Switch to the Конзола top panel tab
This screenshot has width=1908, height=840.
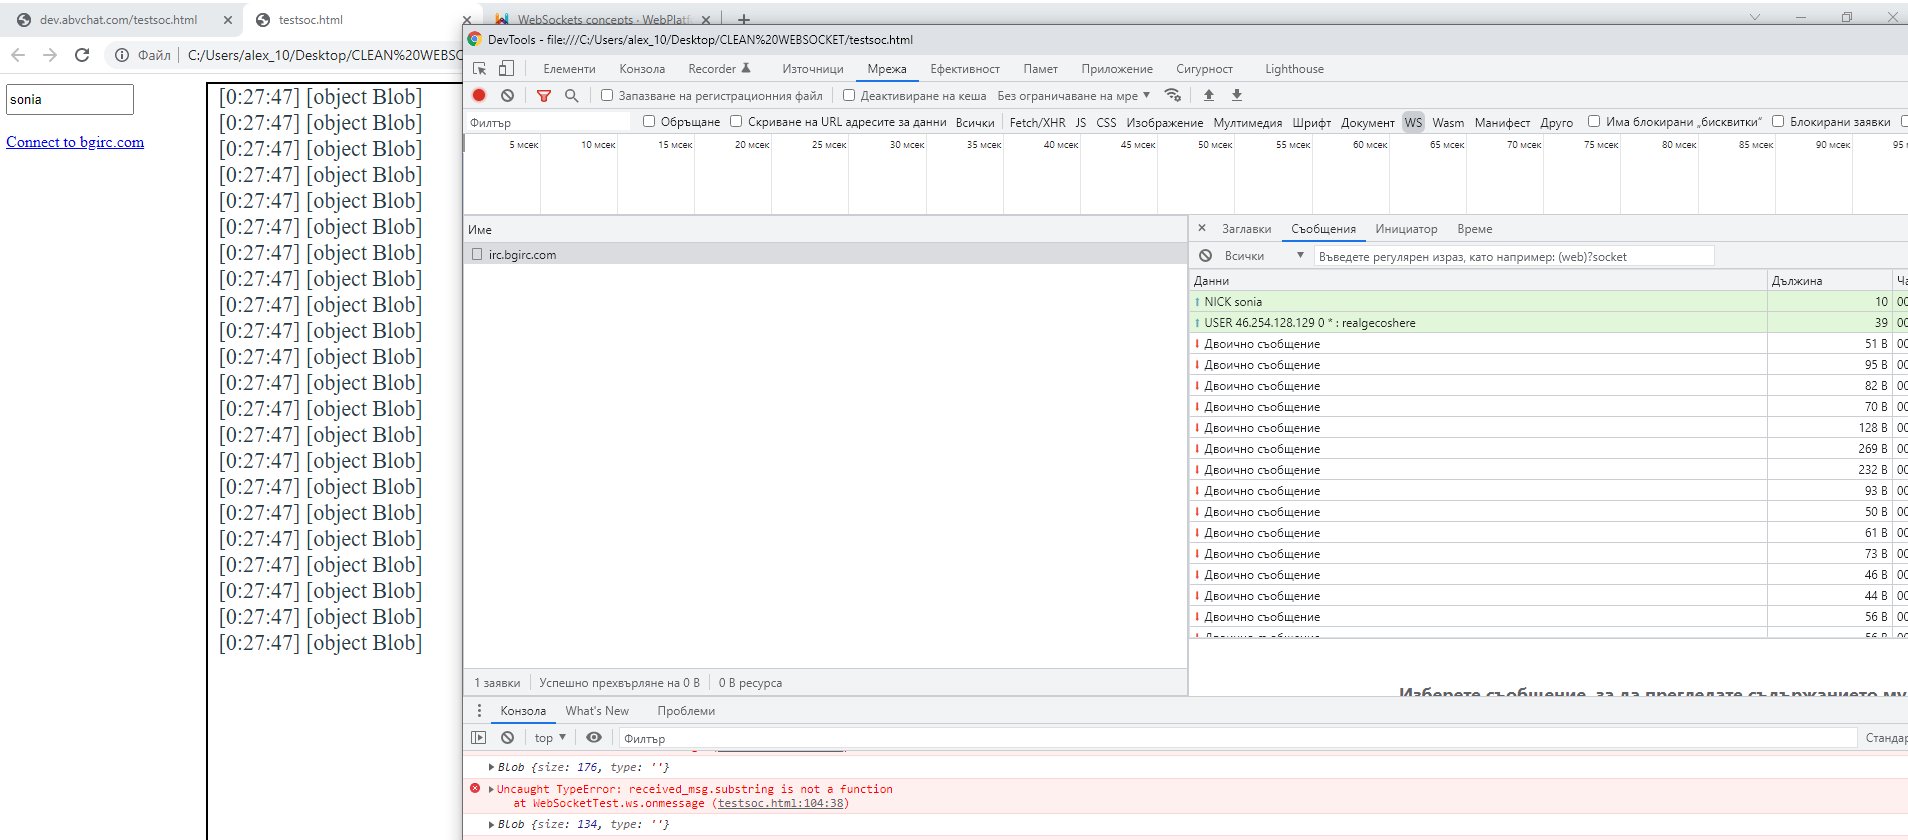pos(642,69)
